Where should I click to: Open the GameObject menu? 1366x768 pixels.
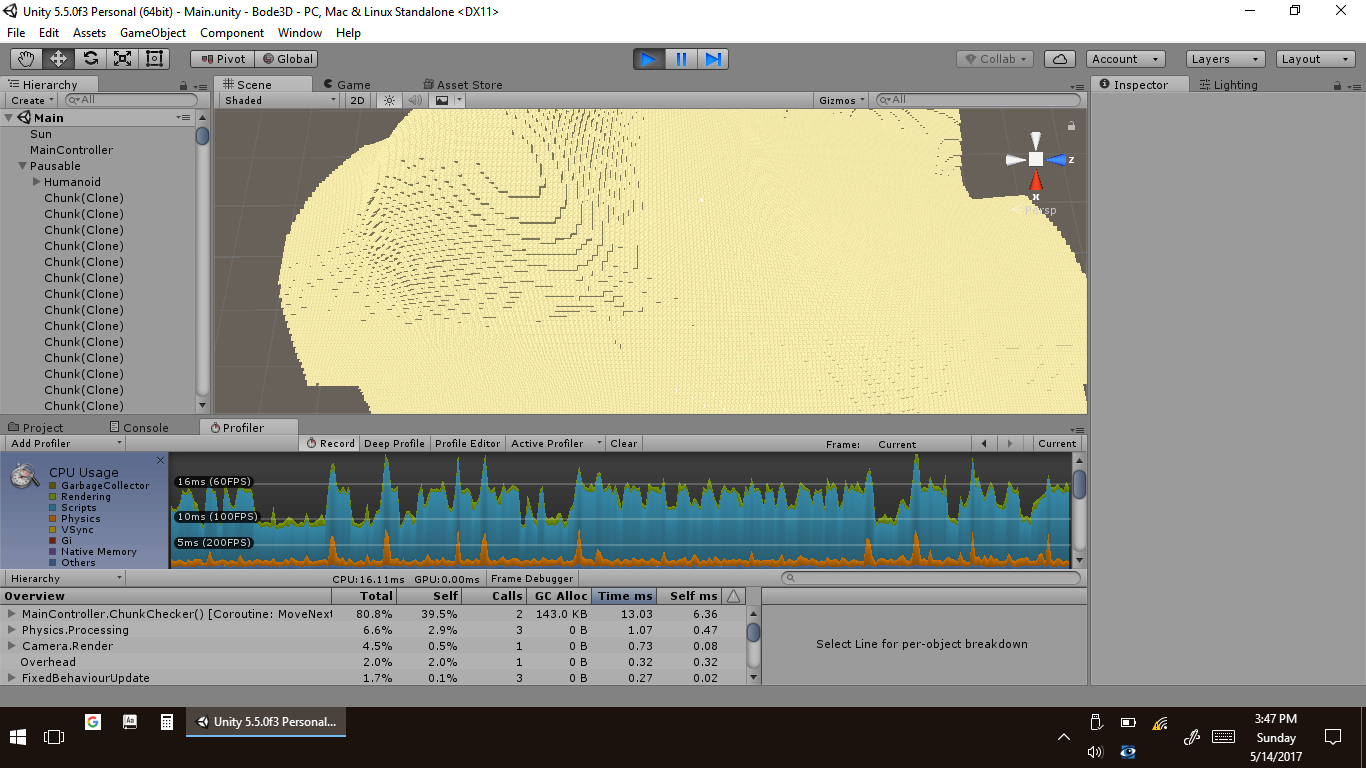pos(152,33)
